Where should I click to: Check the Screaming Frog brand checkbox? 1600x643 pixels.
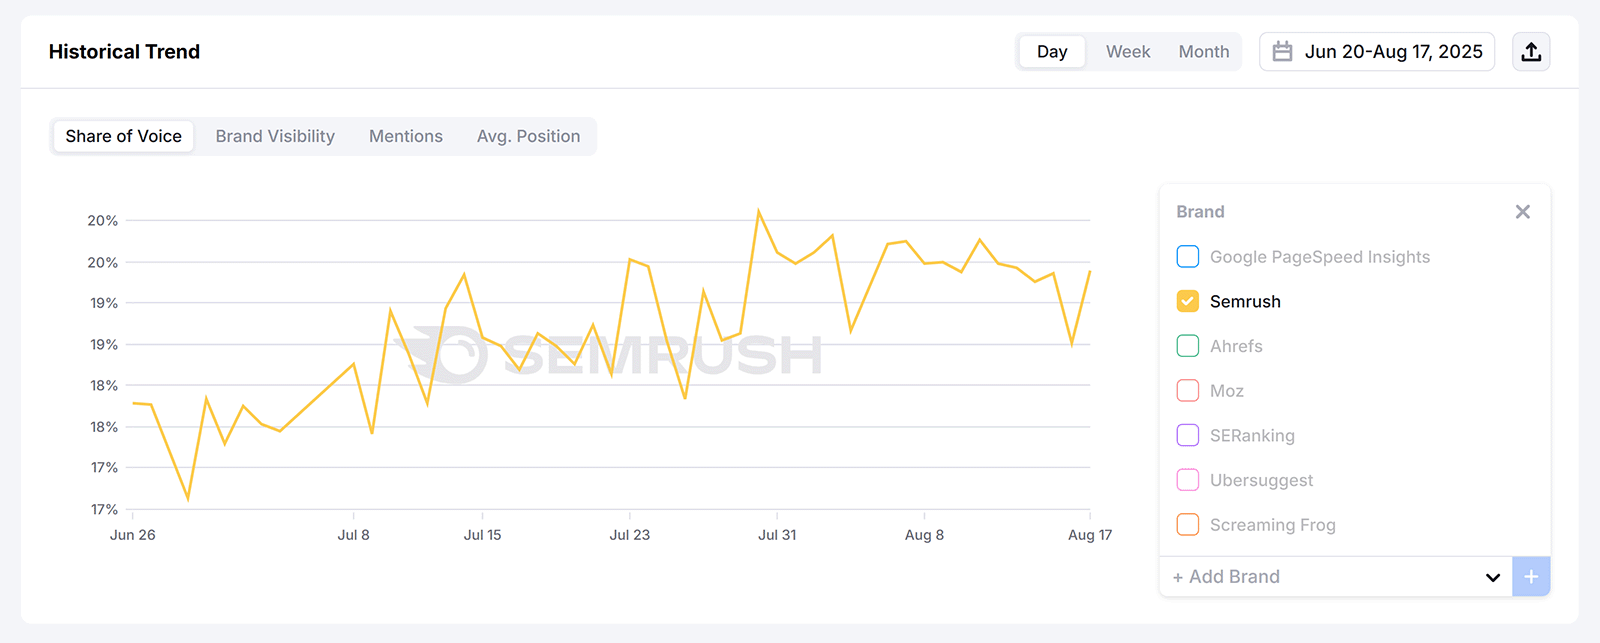tap(1187, 524)
